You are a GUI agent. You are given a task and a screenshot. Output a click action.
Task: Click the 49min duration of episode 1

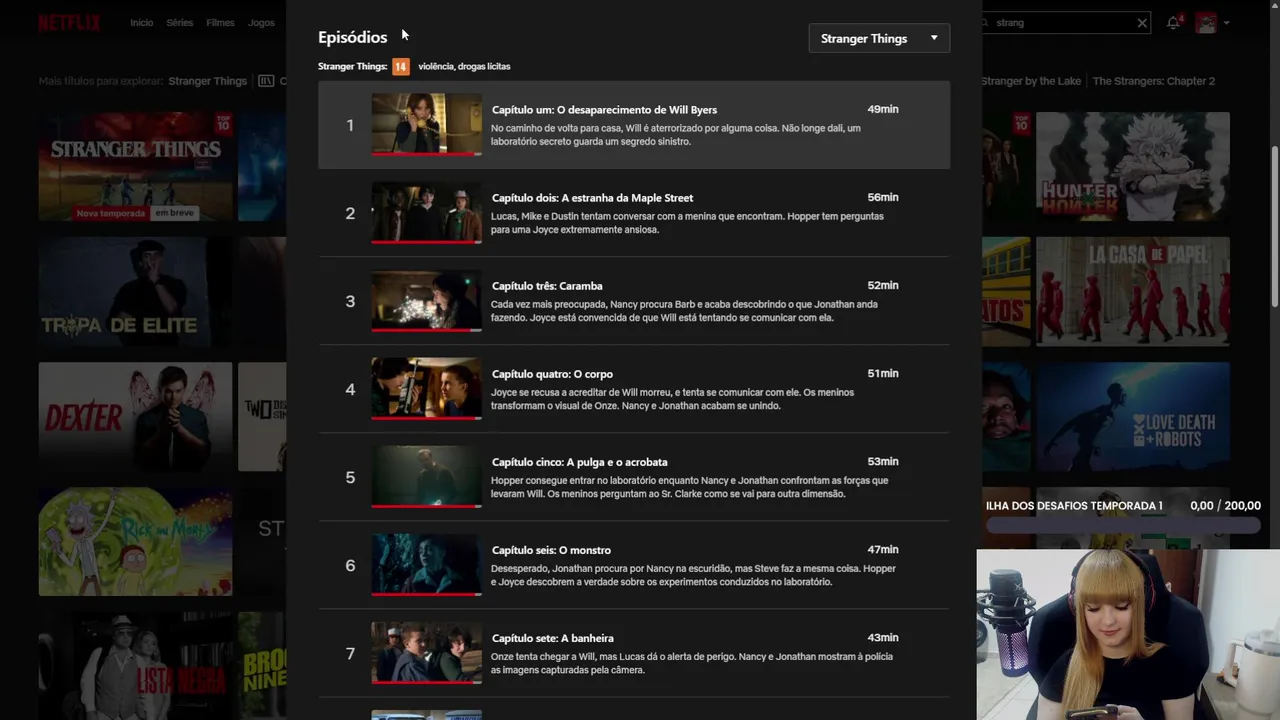coord(883,109)
